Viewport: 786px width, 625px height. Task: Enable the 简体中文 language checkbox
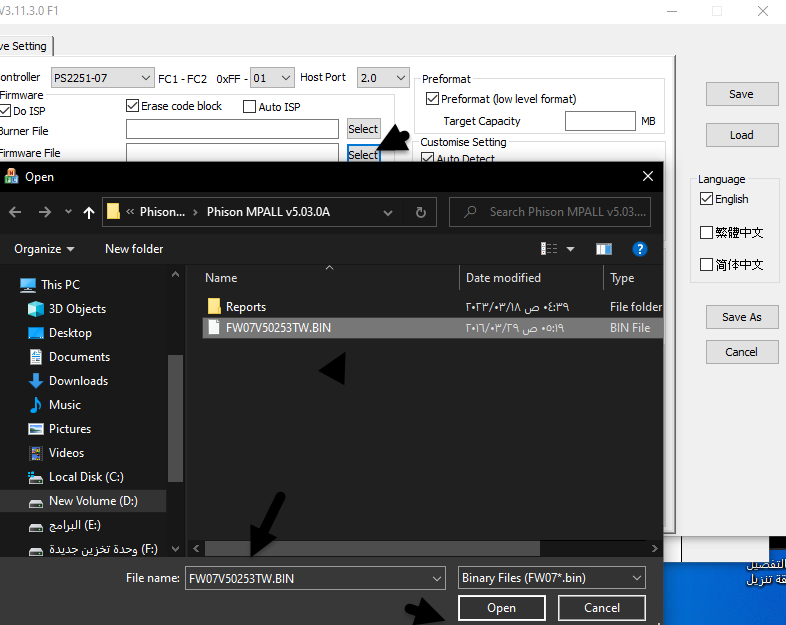[x=706, y=265]
